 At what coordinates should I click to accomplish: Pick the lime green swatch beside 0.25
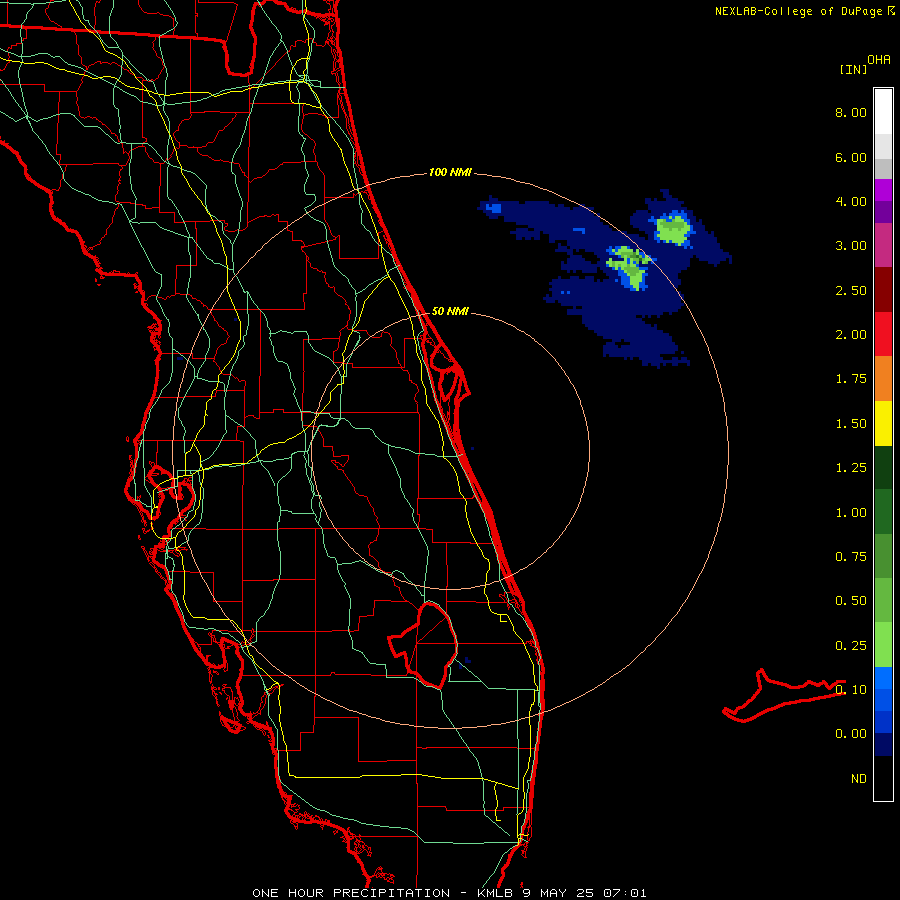[x=883, y=645]
